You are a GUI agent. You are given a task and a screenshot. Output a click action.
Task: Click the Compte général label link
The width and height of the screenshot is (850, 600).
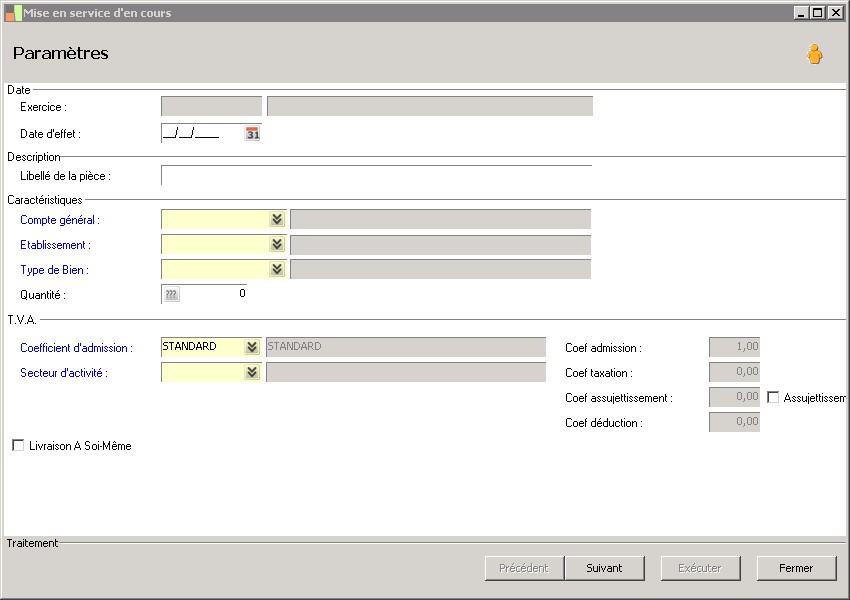[x=60, y=220]
